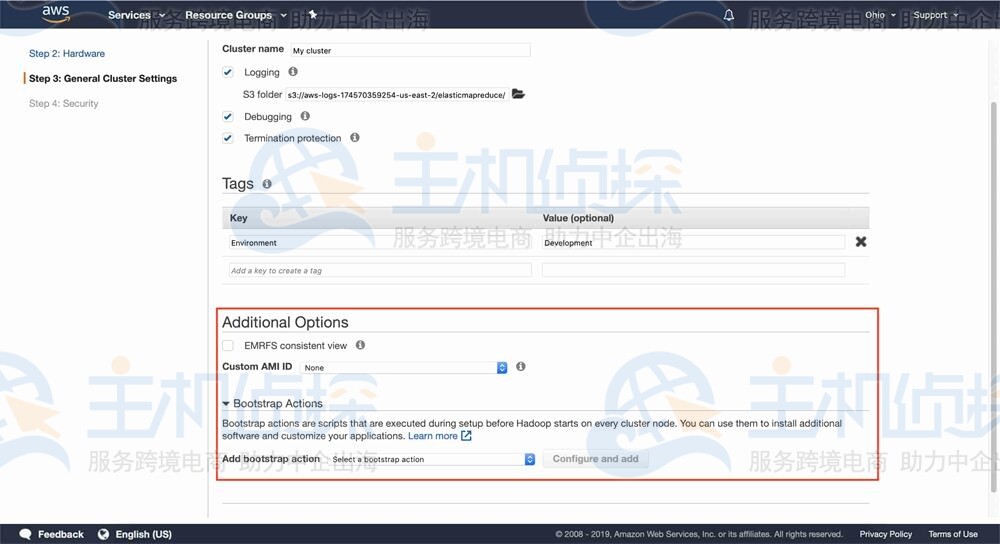
Task: Click the empty new tag value field
Action: click(693, 270)
